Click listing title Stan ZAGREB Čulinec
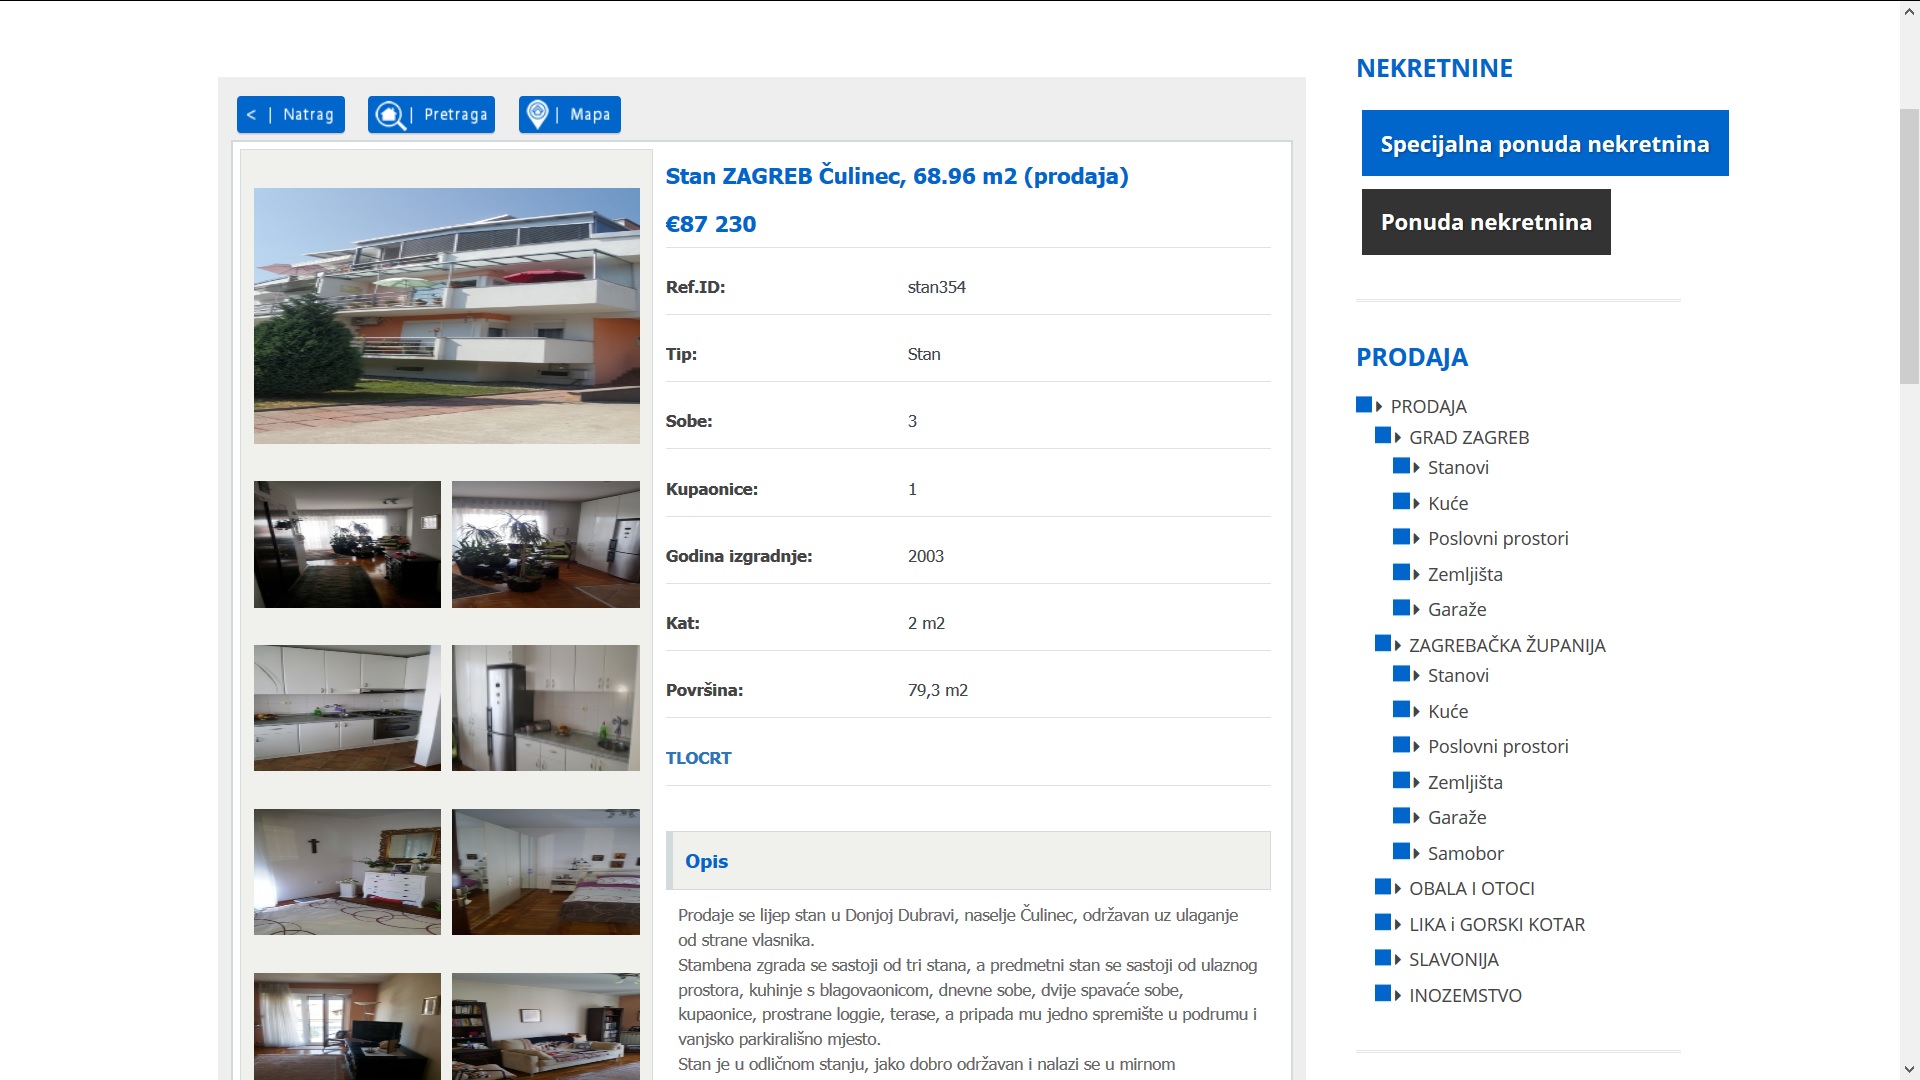Viewport: 1920px width, 1080px height. coord(897,176)
